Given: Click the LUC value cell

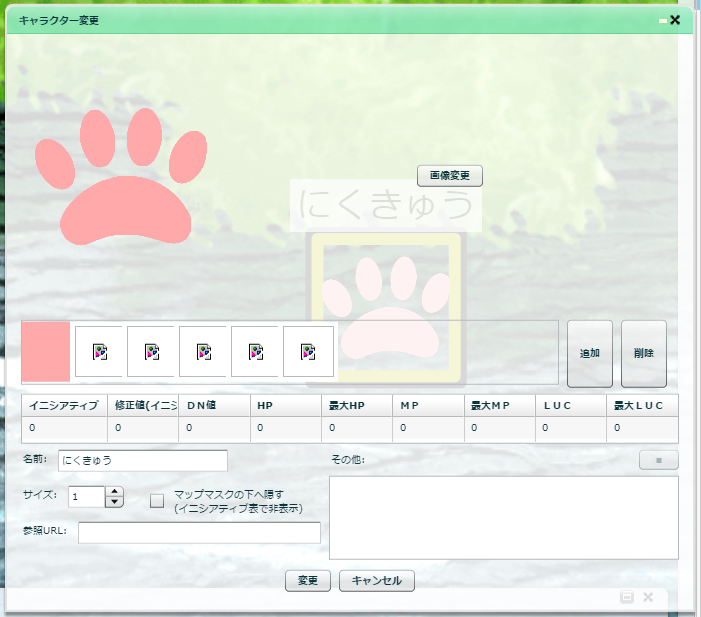Looking at the screenshot, I should [571, 429].
